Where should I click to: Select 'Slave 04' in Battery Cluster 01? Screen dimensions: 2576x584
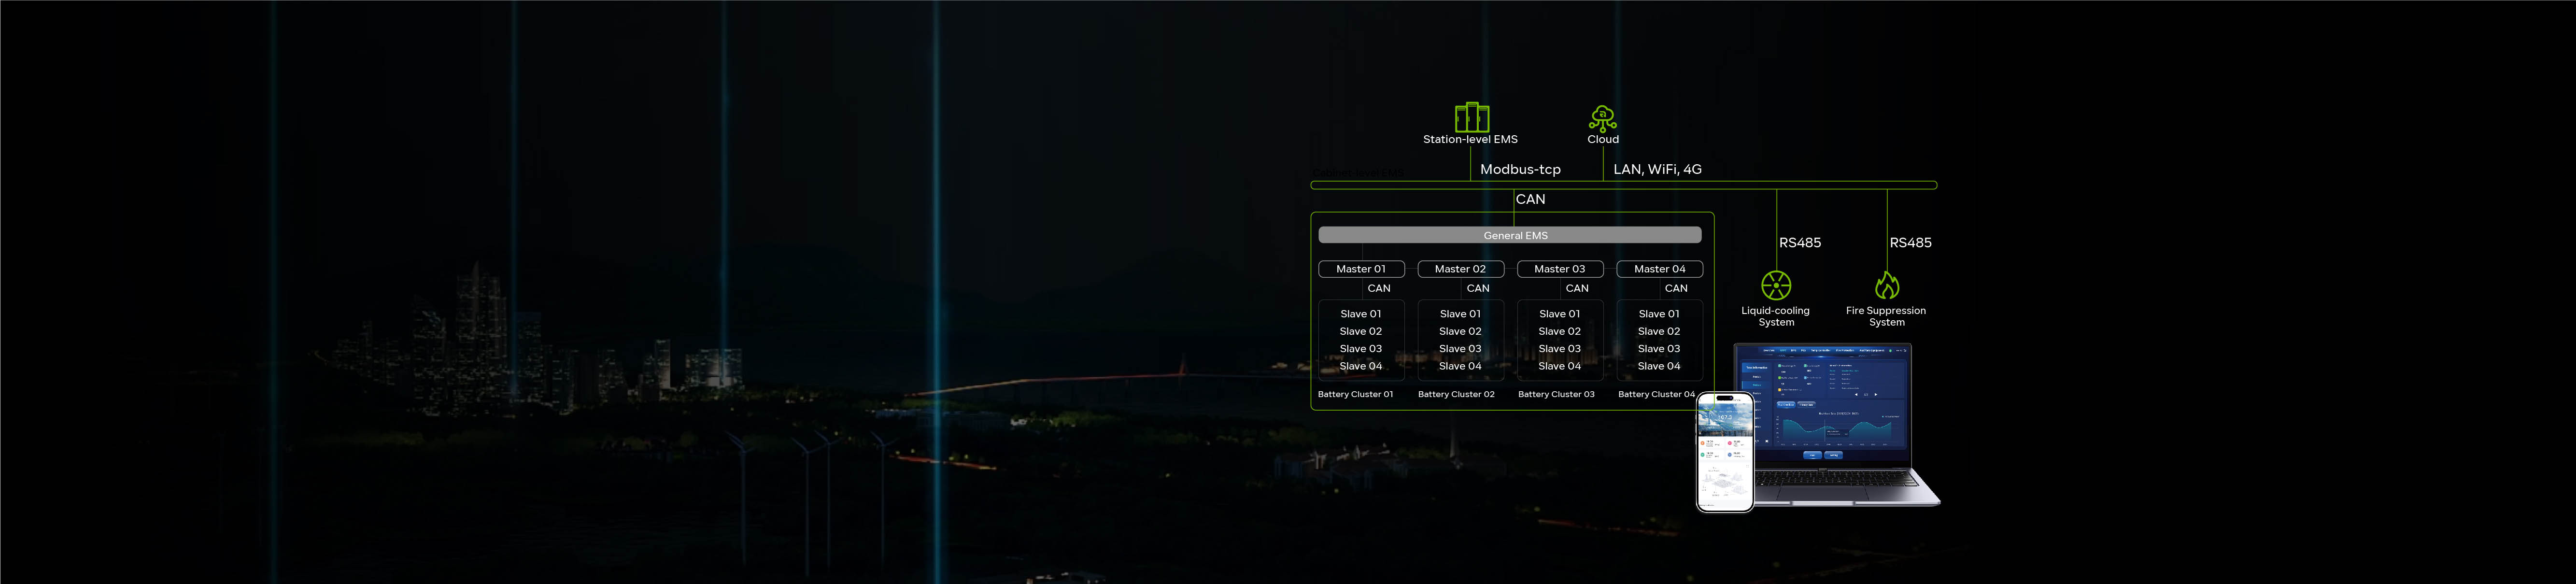(x=1361, y=366)
